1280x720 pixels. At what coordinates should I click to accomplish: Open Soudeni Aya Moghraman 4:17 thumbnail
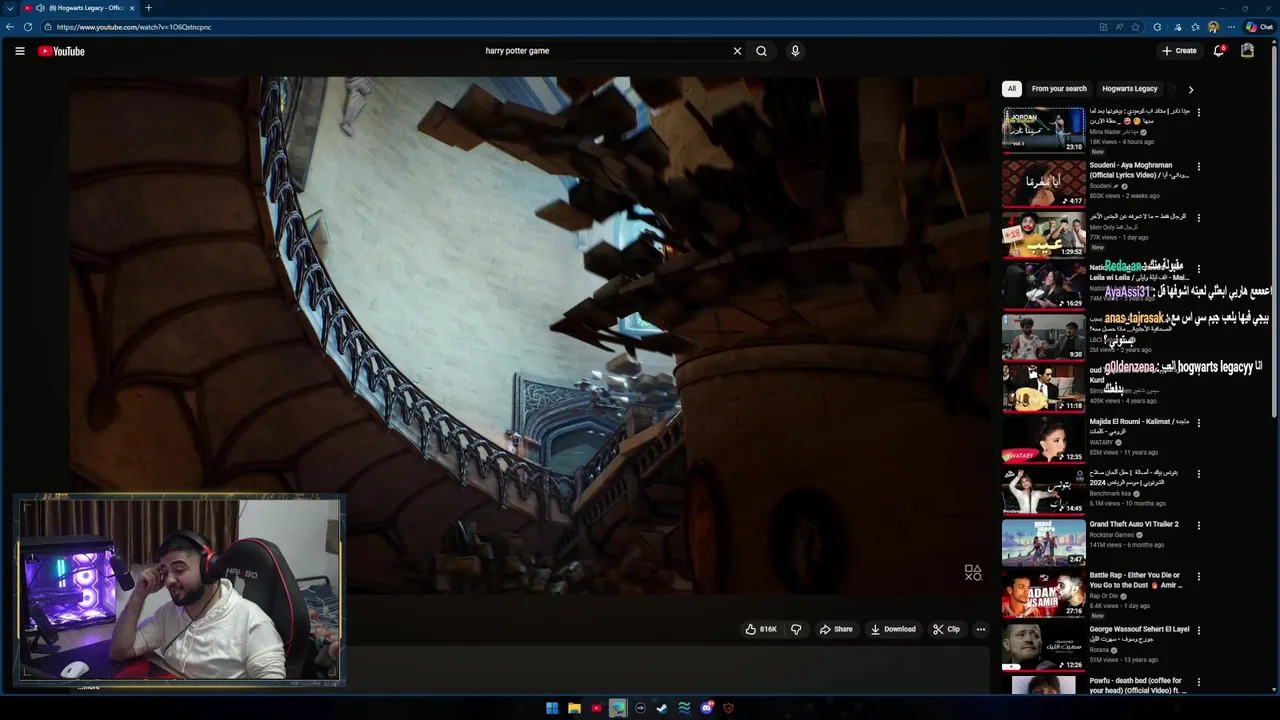pyautogui.click(x=1043, y=183)
